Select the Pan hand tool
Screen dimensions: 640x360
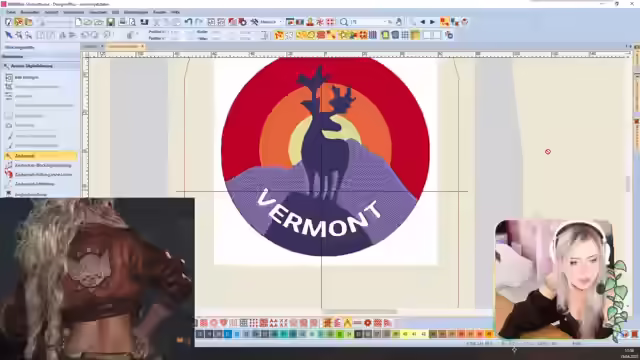pos(399,22)
